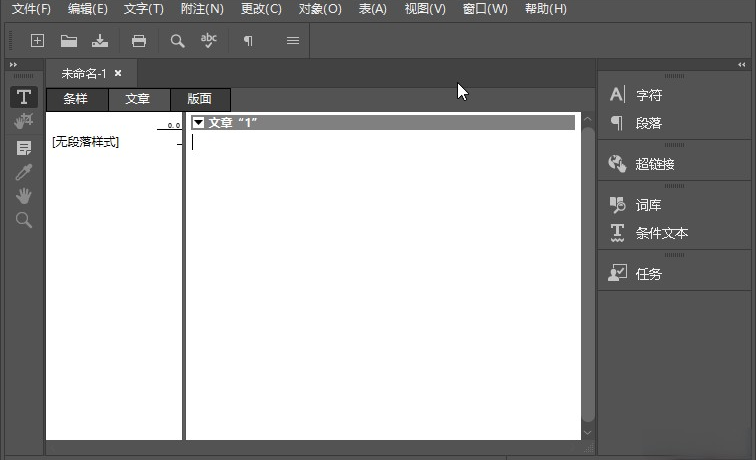Open the 附注(N) menu
This screenshot has width=756, height=460.
(202, 9)
